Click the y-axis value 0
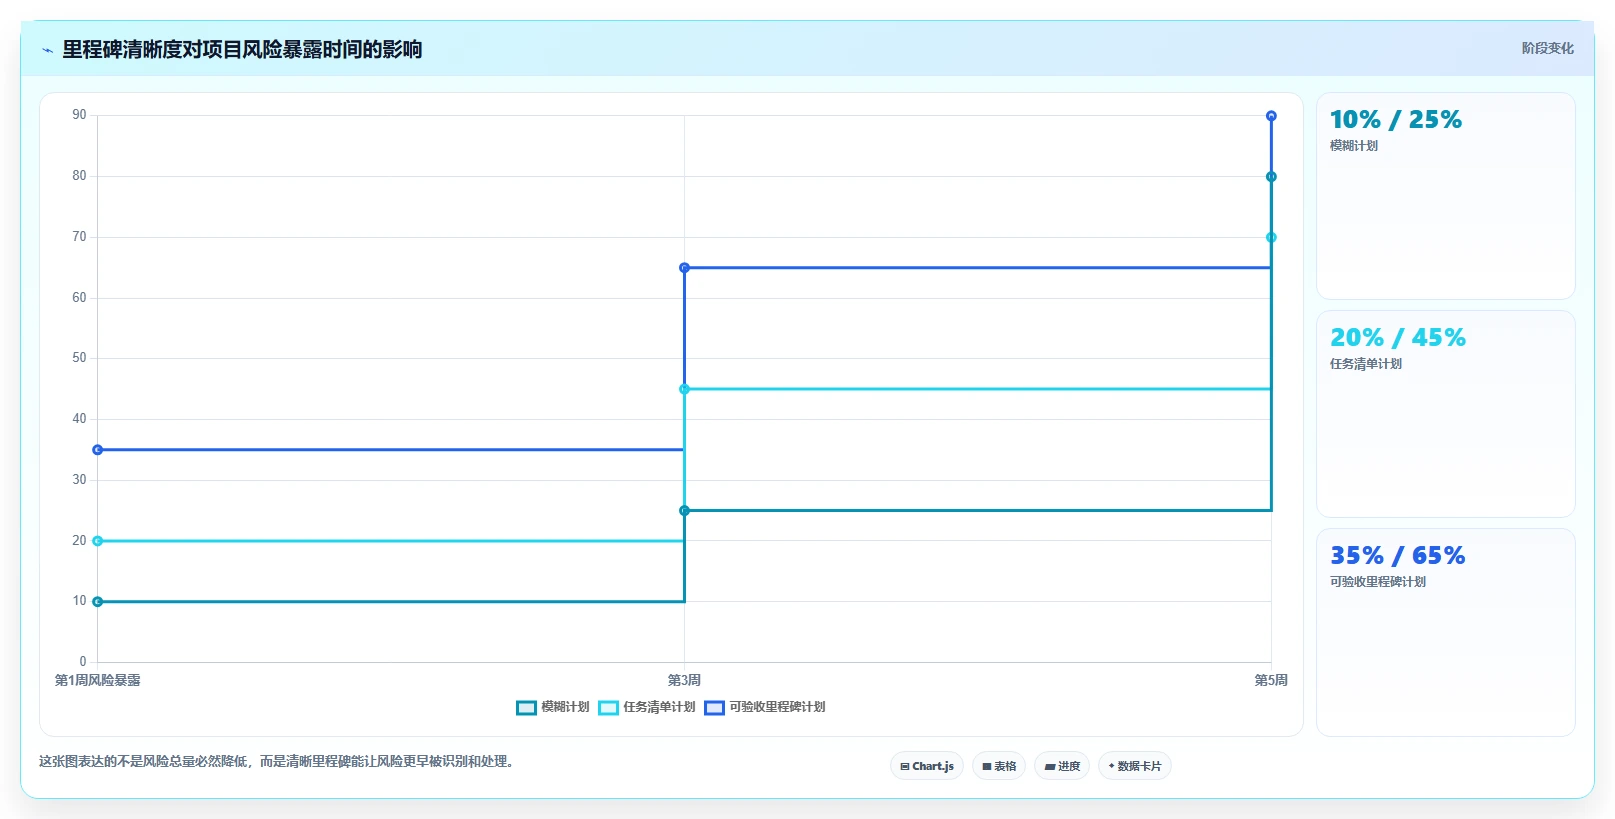 [x=83, y=662]
